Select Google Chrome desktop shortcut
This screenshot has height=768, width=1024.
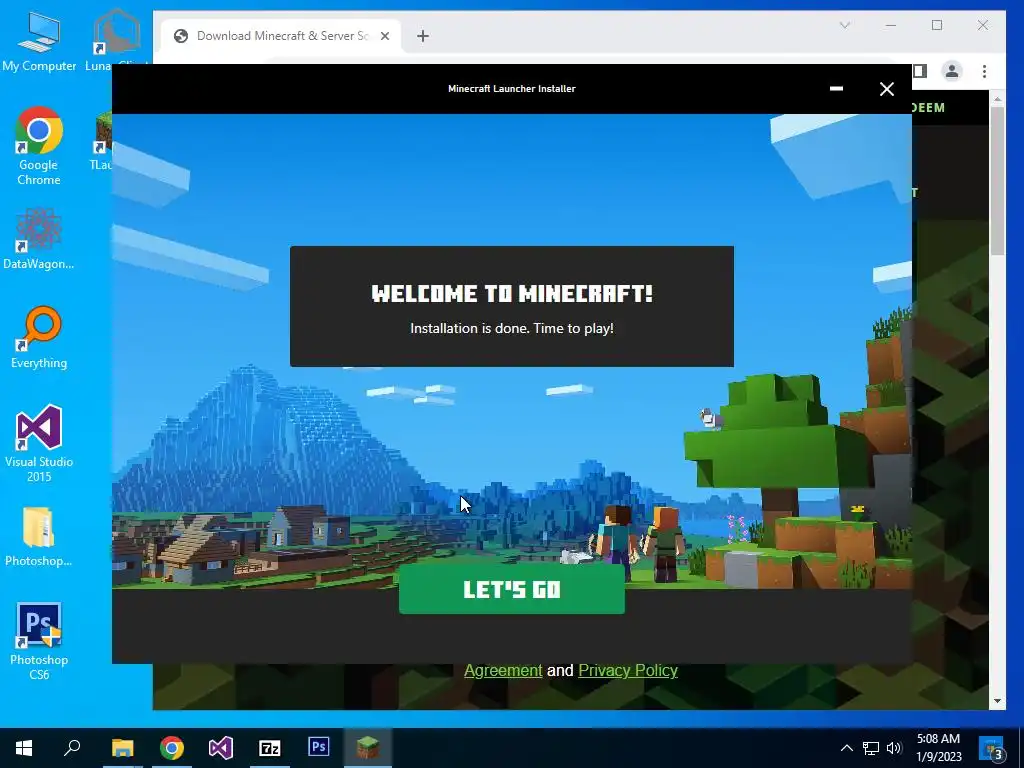coord(39,147)
